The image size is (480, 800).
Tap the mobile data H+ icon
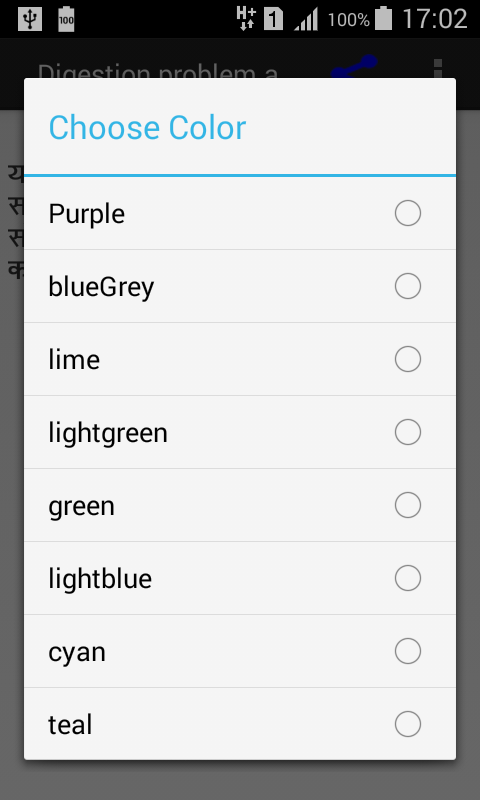click(246, 19)
